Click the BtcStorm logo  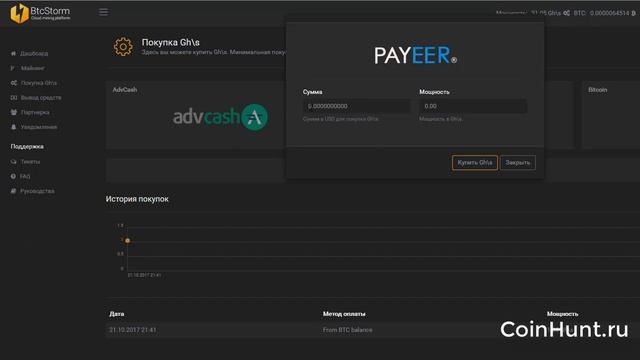tap(40, 13)
